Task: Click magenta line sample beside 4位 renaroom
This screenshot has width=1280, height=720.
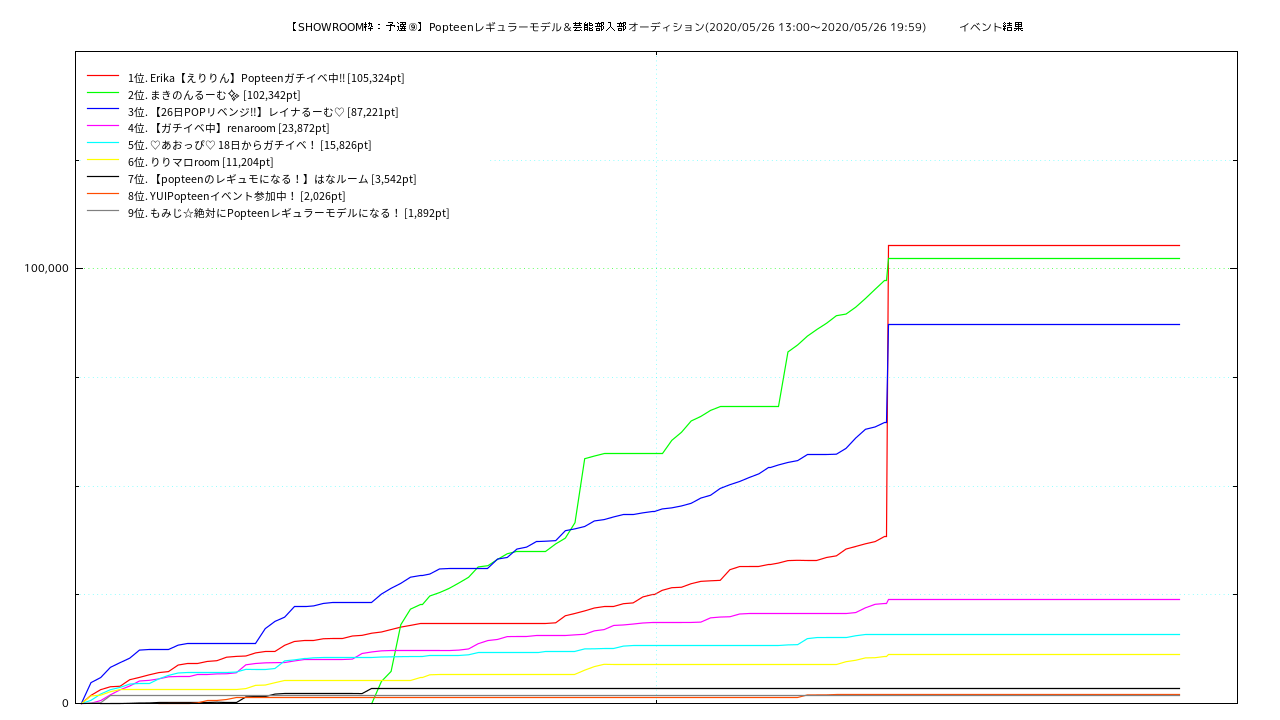Action: pyautogui.click(x=103, y=126)
